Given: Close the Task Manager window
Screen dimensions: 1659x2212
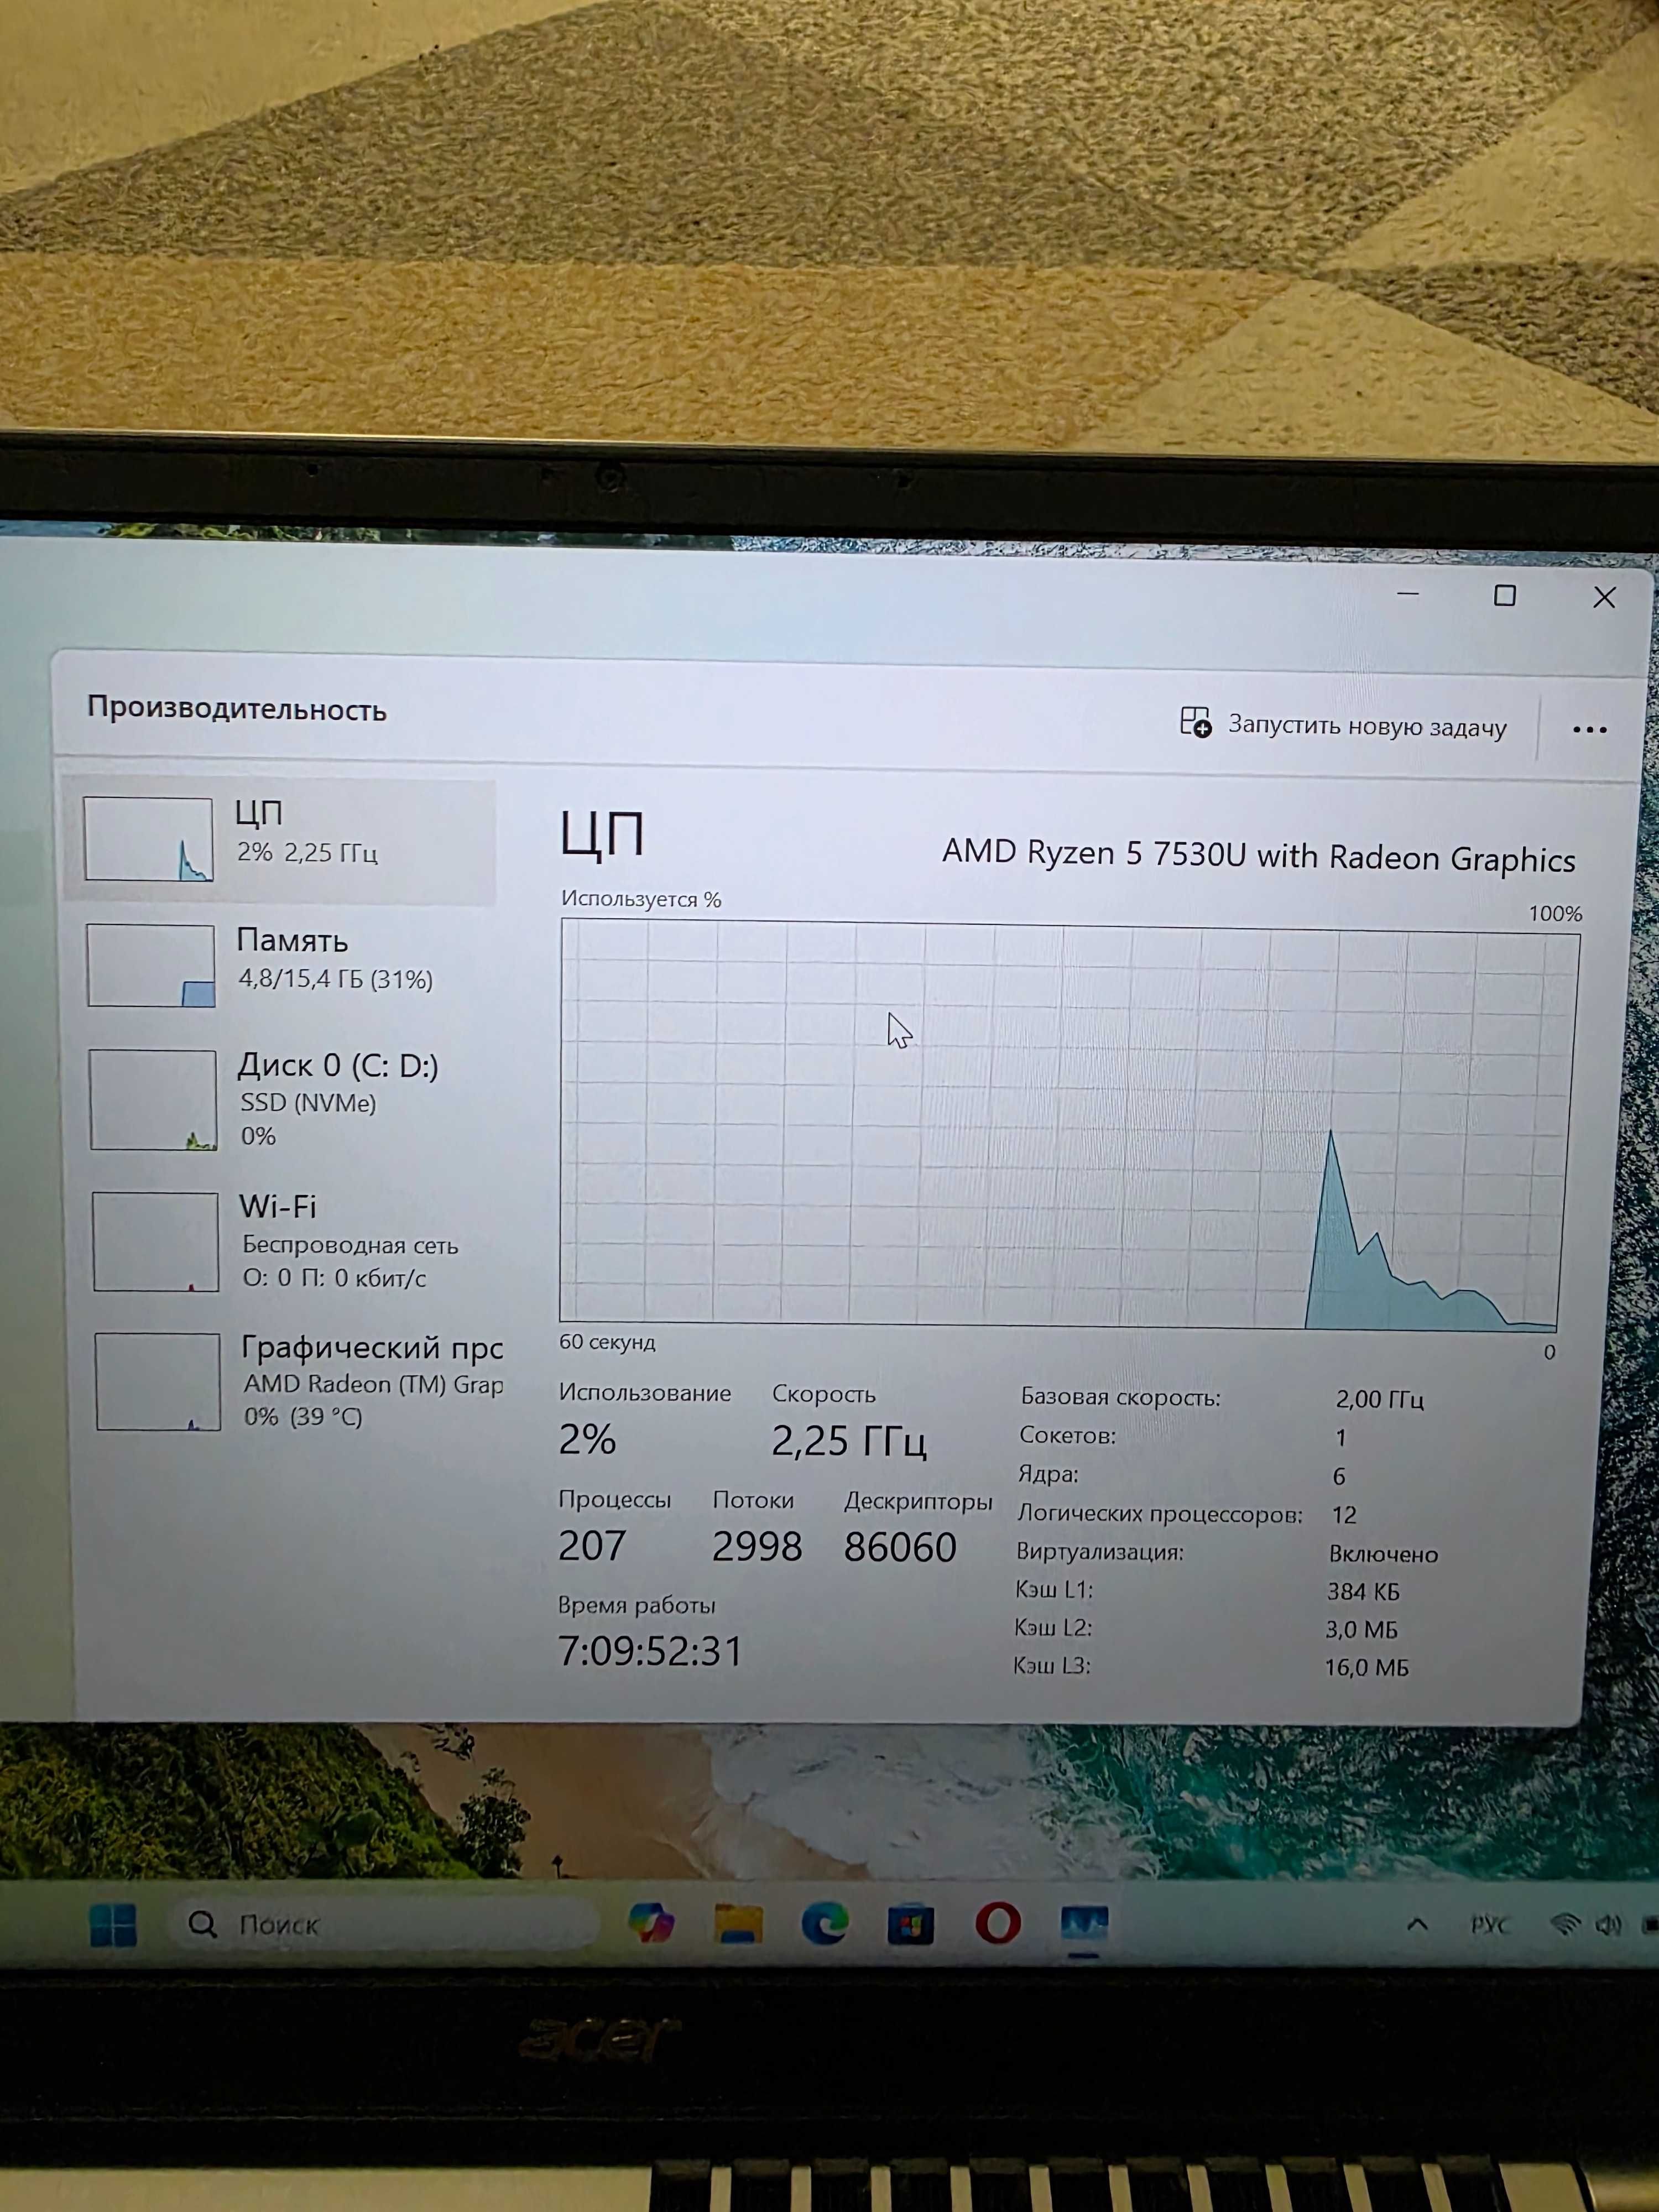Looking at the screenshot, I should pyautogui.click(x=1604, y=598).
